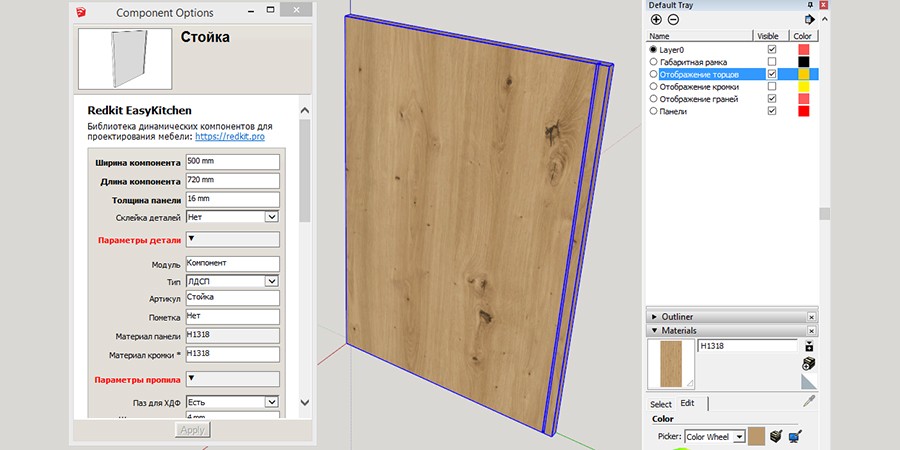Click Match Color of object in model
This screenshot has height=450, width=900.
click(x=776, y=436)
